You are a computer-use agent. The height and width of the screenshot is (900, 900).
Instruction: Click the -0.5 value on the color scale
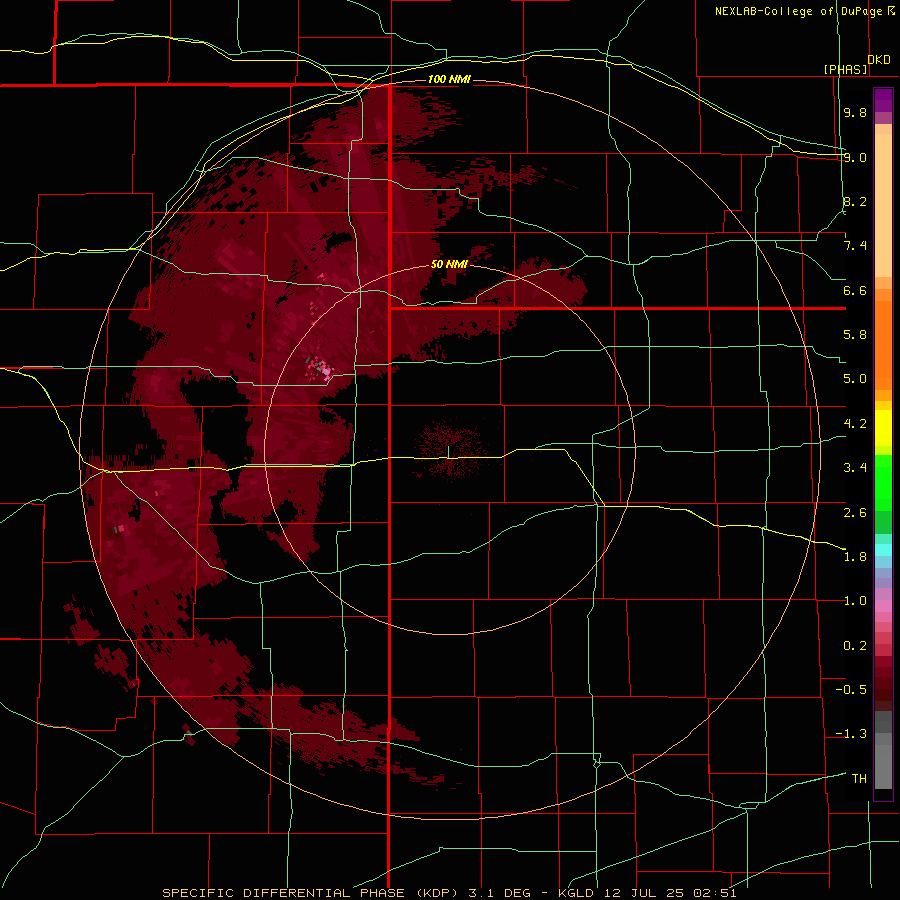pyautogui.click(x=851, y=690)
